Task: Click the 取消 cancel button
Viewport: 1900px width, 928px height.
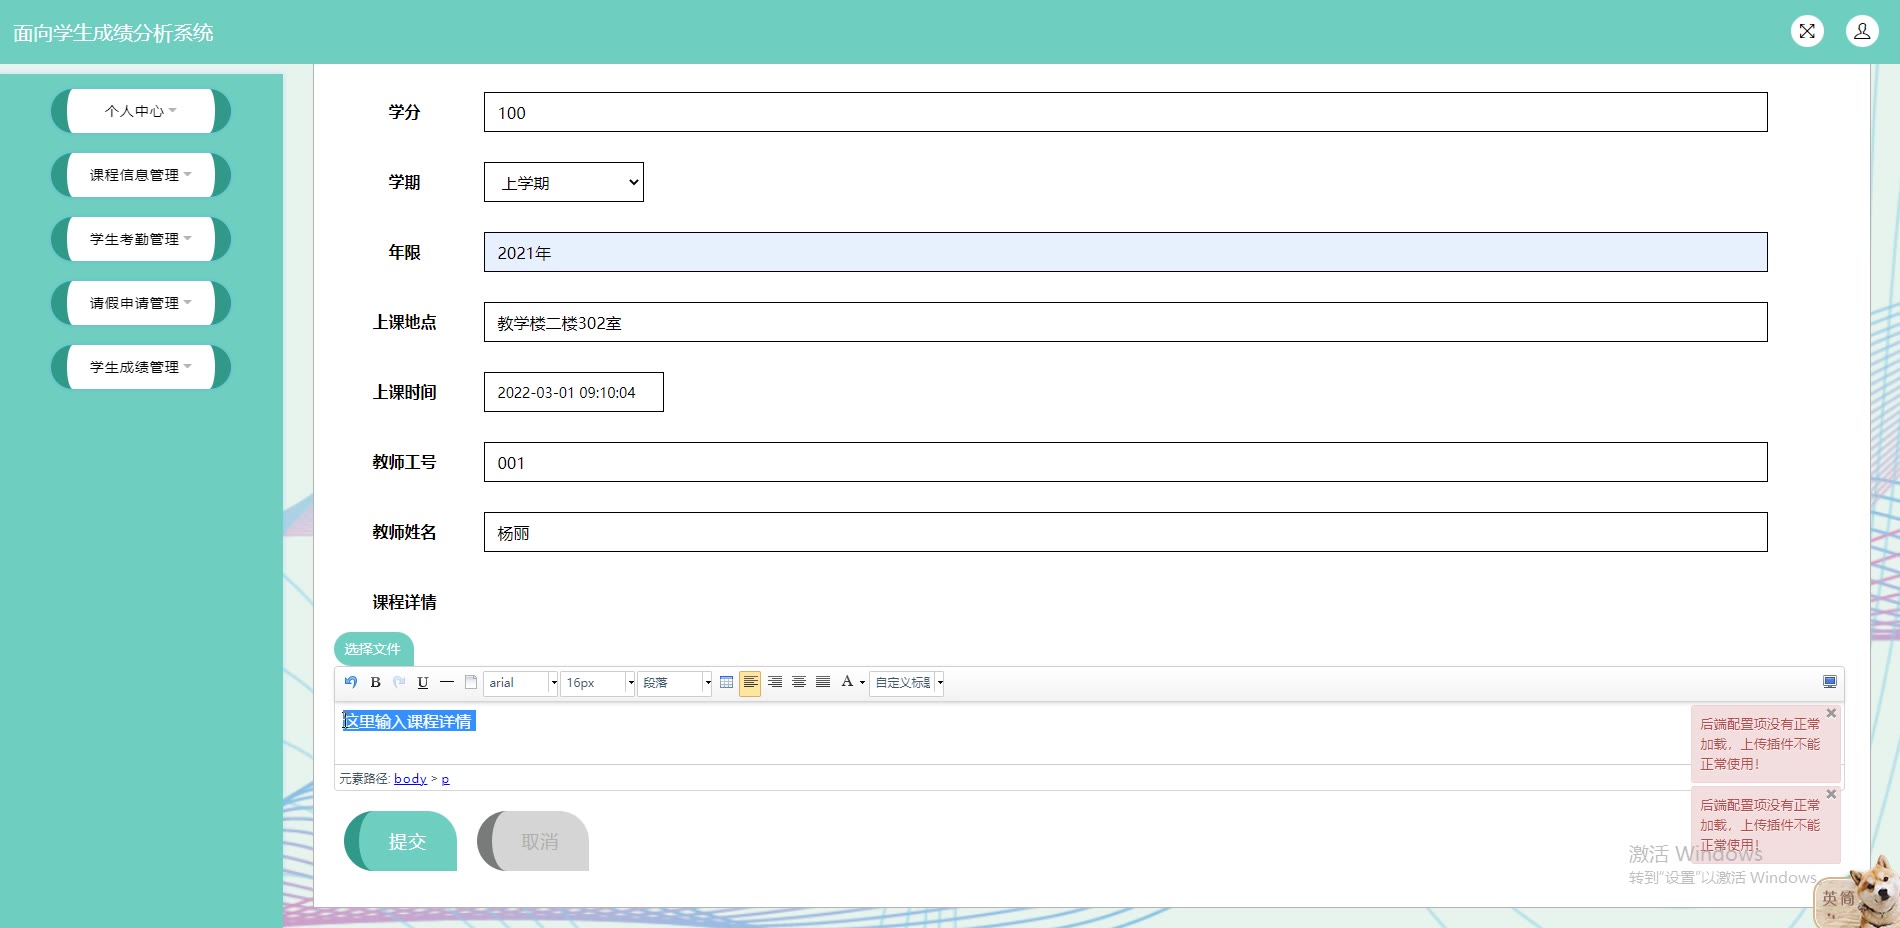Action: coord(533,841)
